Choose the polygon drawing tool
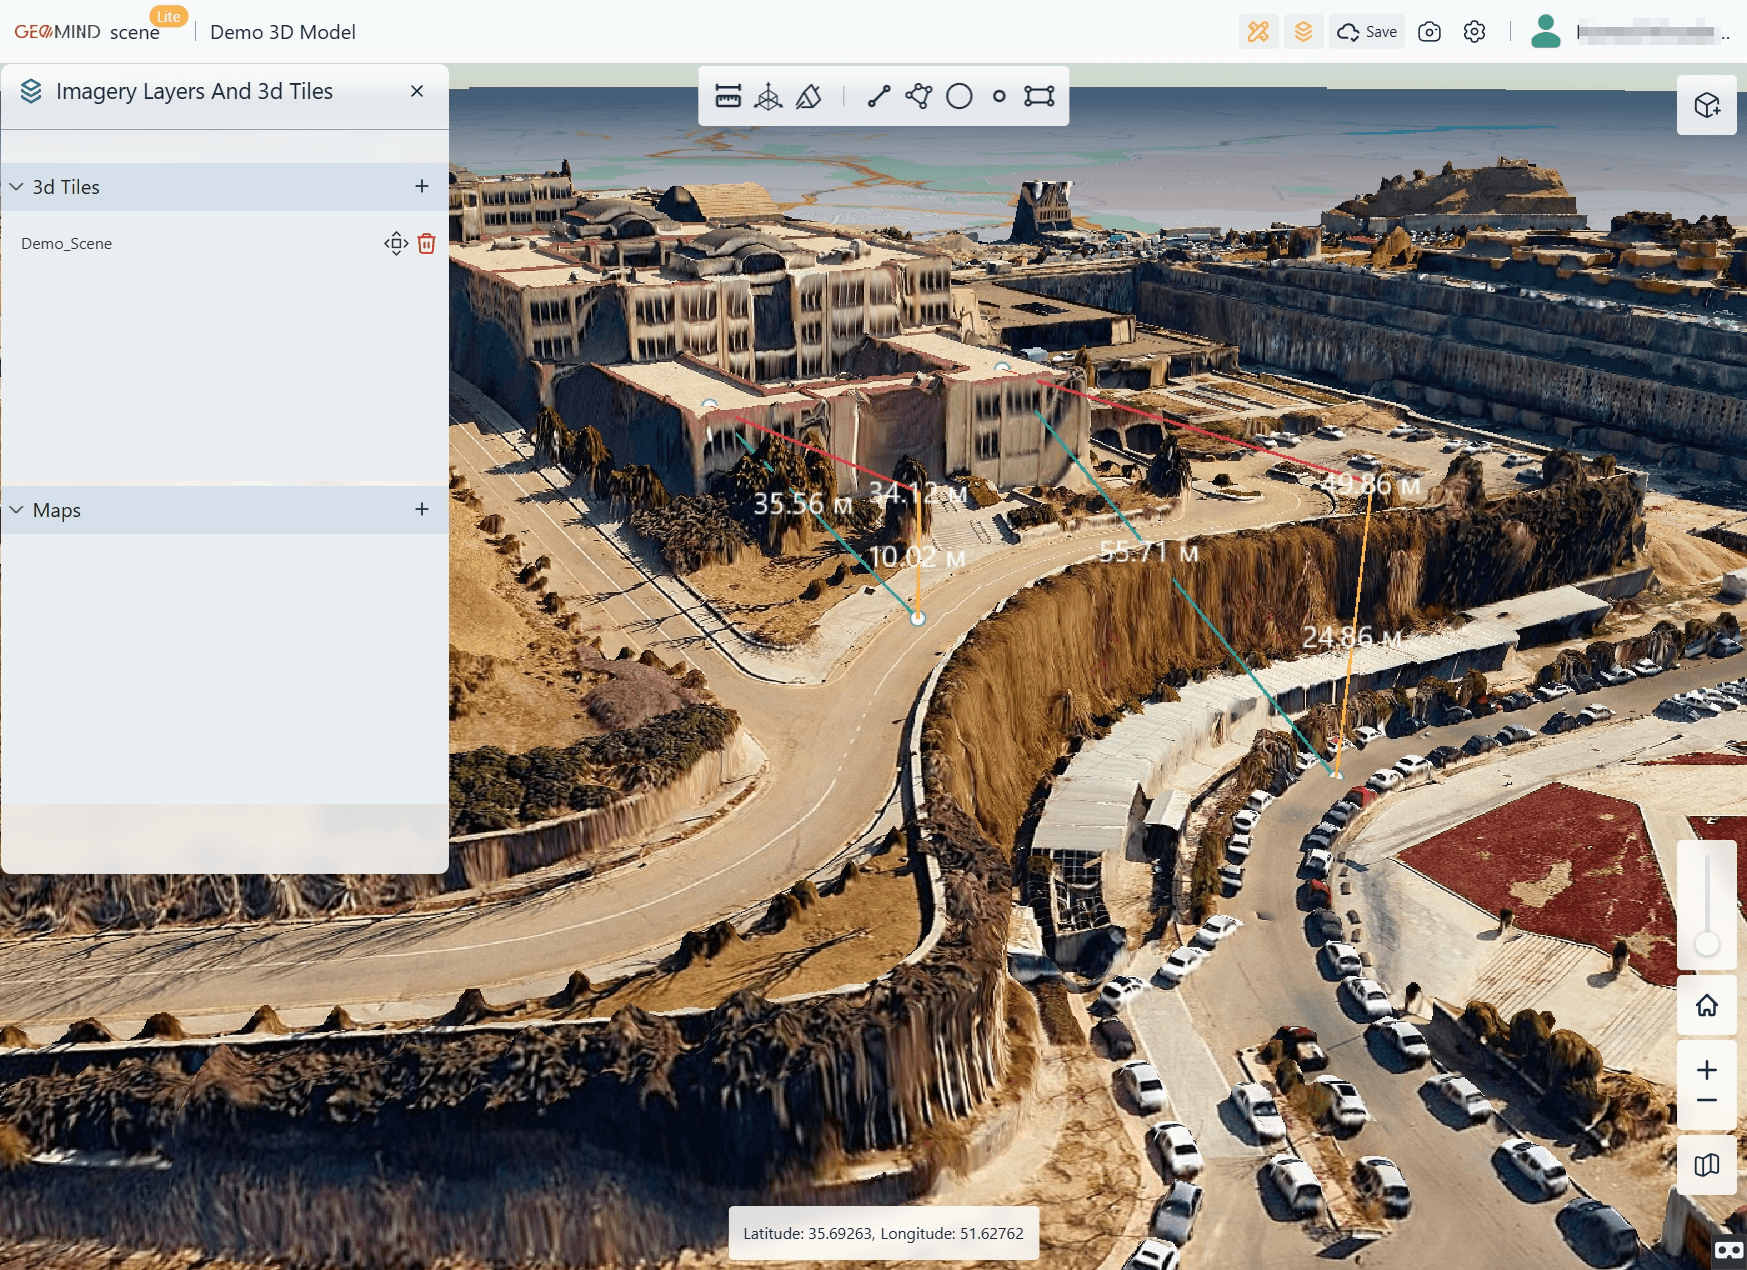Screen dimensions: 1747x1270 pyautogui.click(x=919, y=96)
